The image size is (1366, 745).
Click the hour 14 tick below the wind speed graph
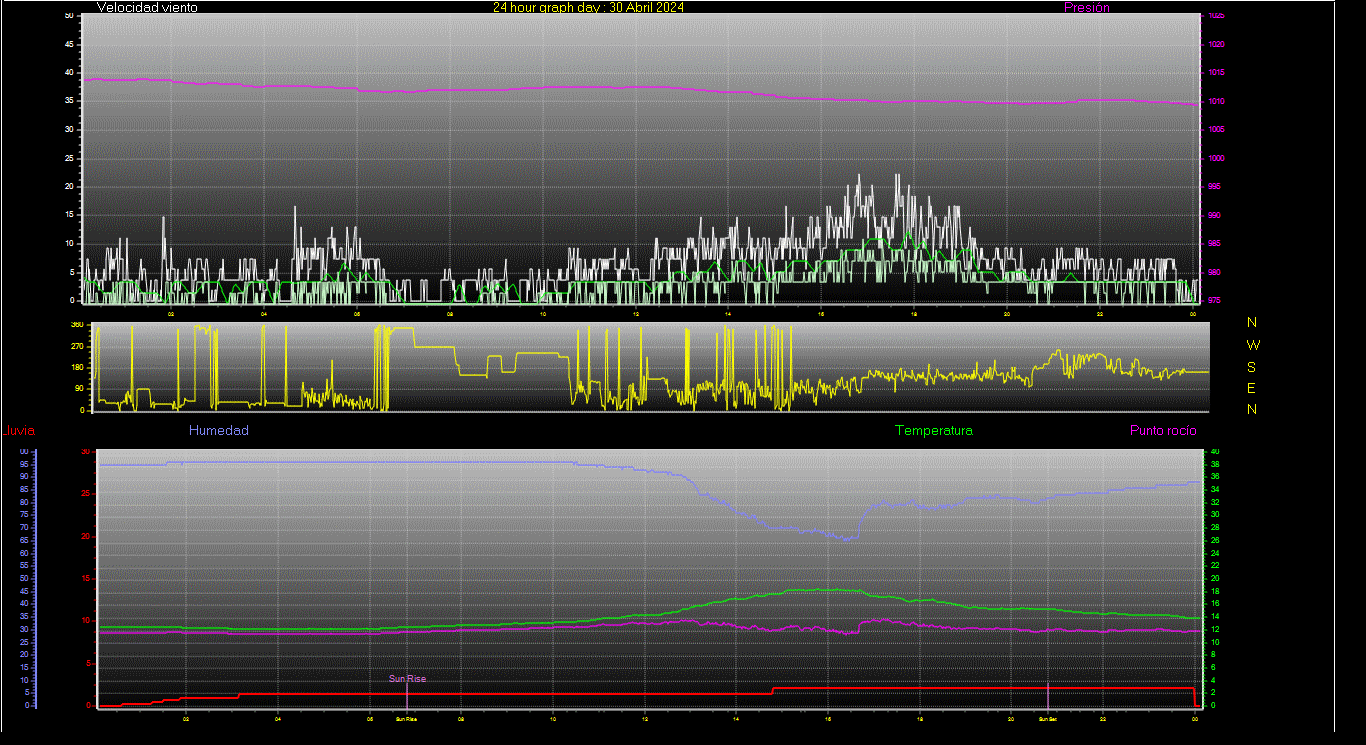[728, 314]
